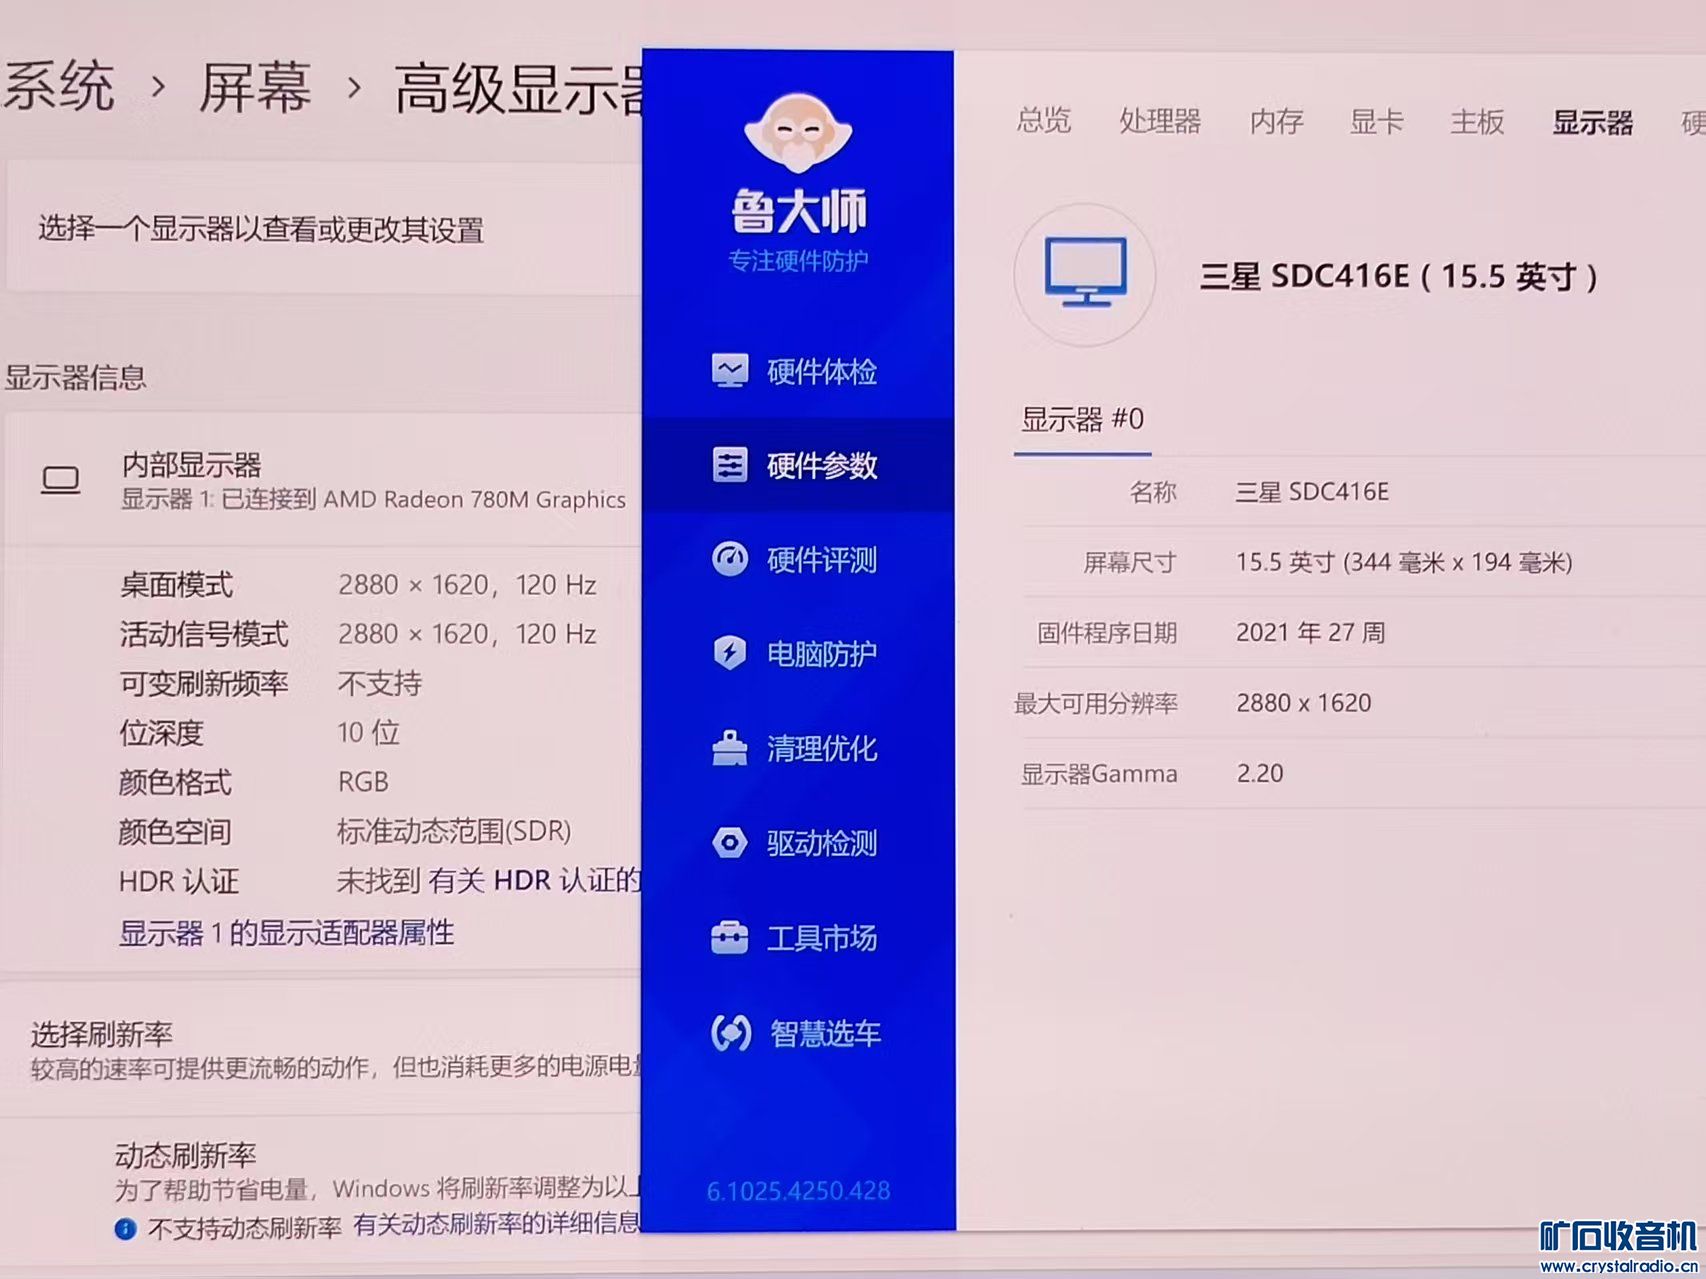This screenshot has height=1279, width=1706.
Task: Select the 显示器 #0 sub-tab
Action: pyautogui.click(x=1082, y=419)
